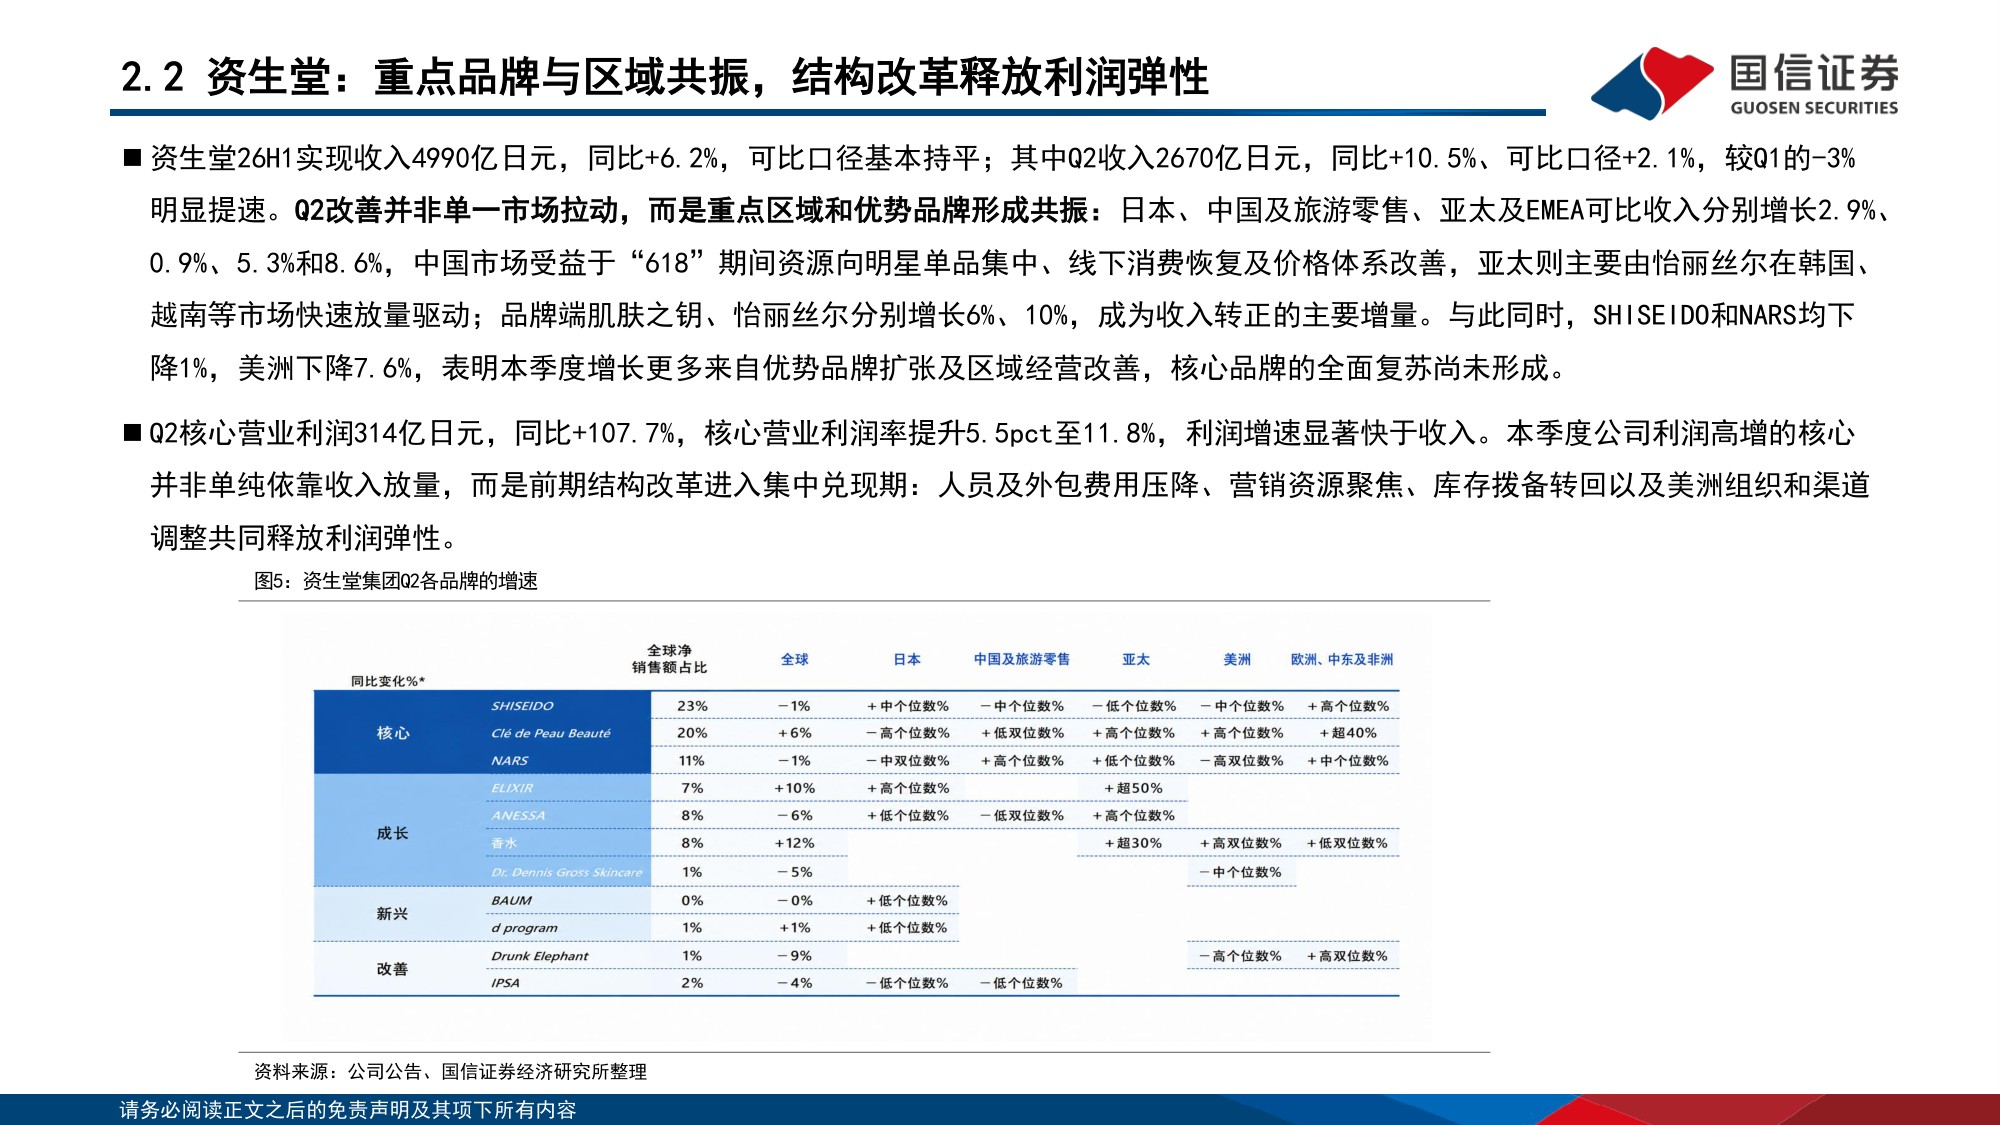2000x1125 pixels.
Task: Click the '+12%' global growth cell
Action: (795, 843)
